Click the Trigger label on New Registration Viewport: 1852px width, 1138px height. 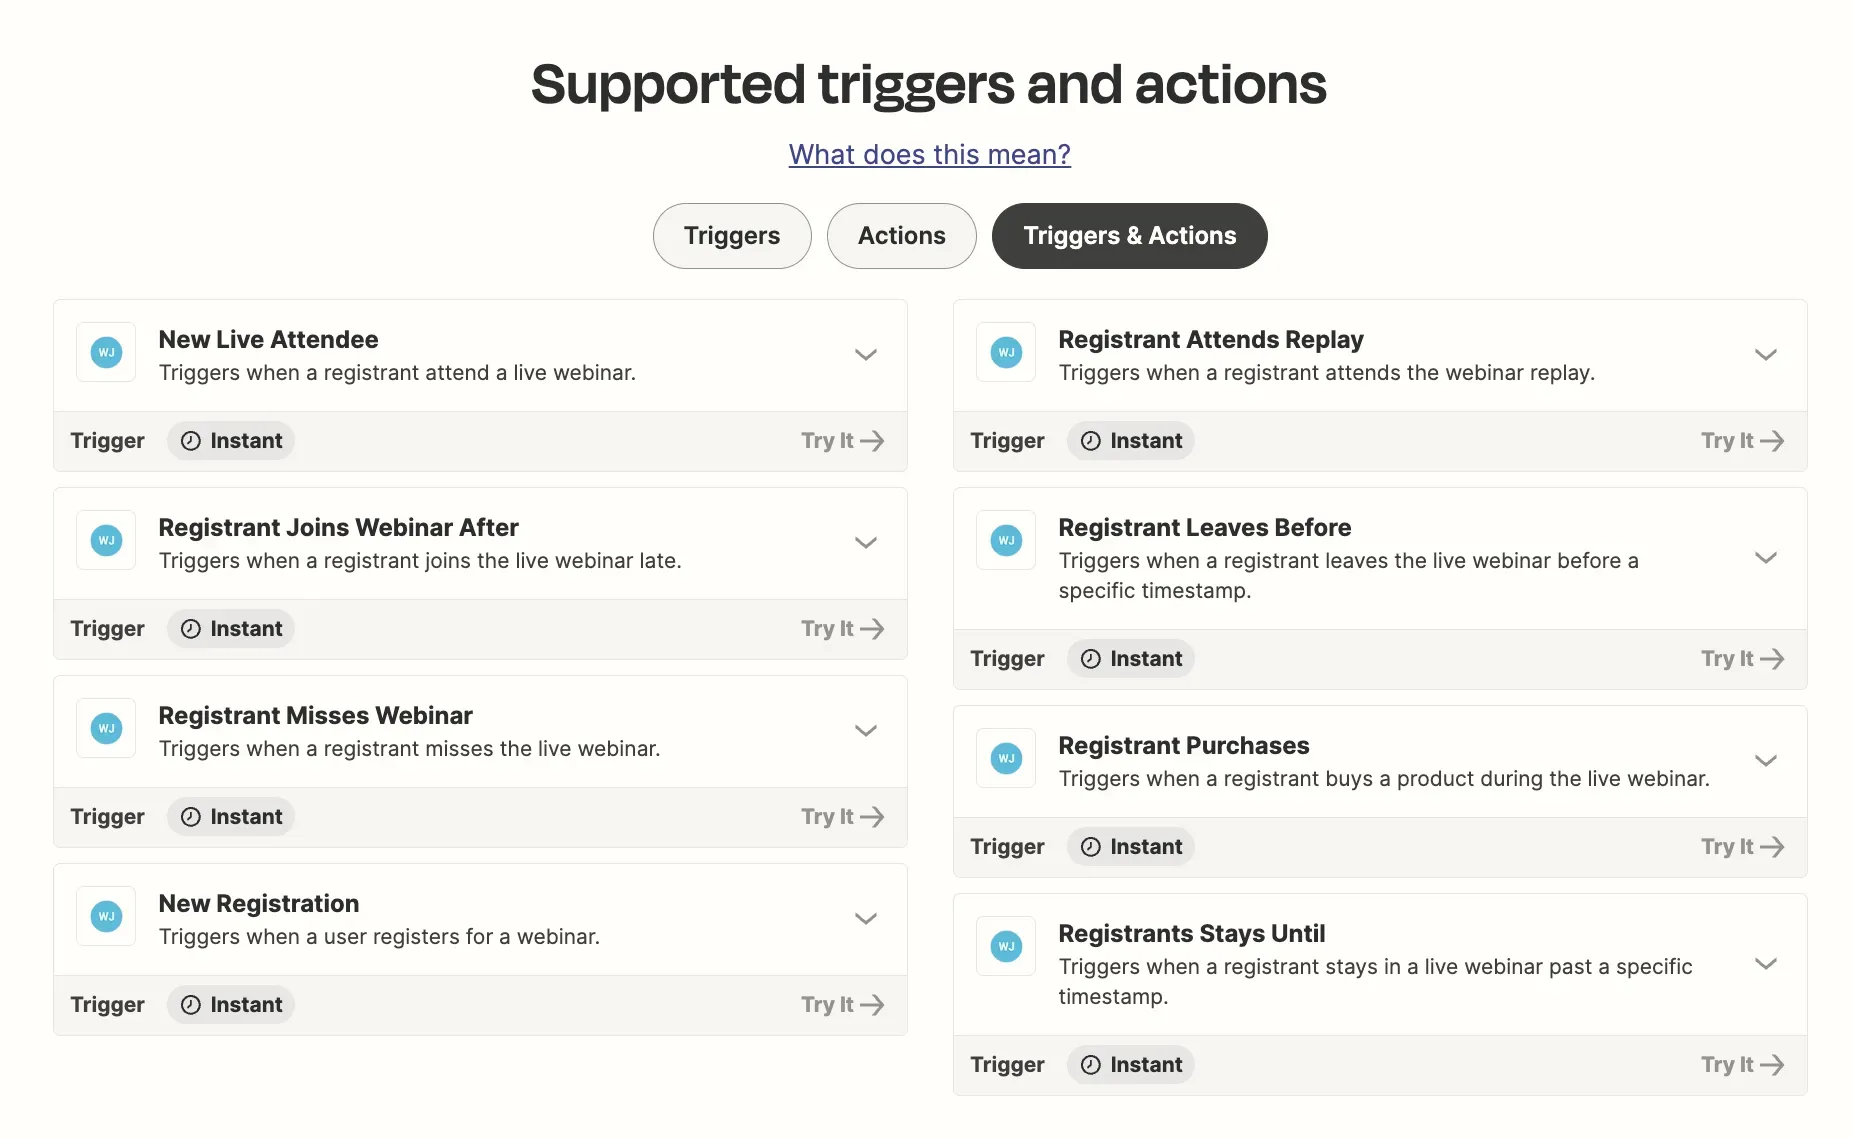(x=107, y=1004)
